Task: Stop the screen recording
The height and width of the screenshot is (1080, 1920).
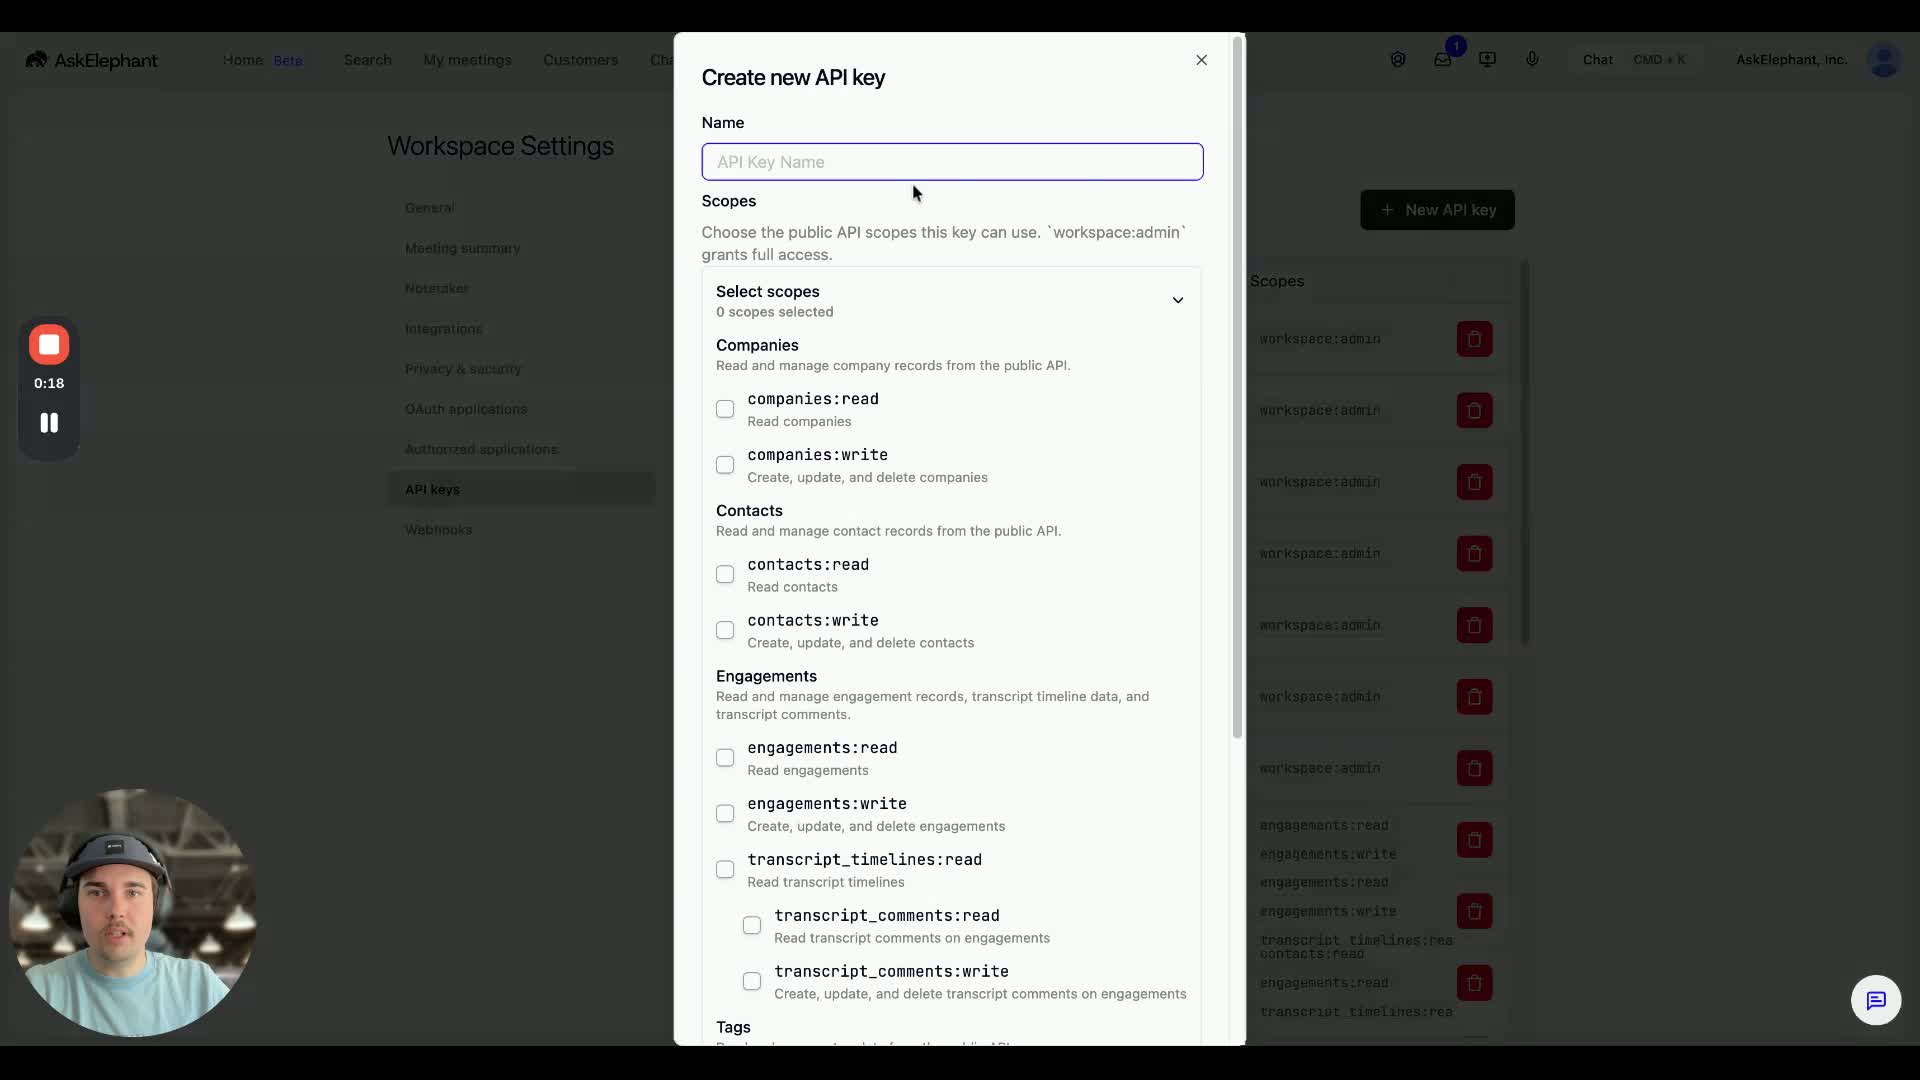Action: point(49,345)
